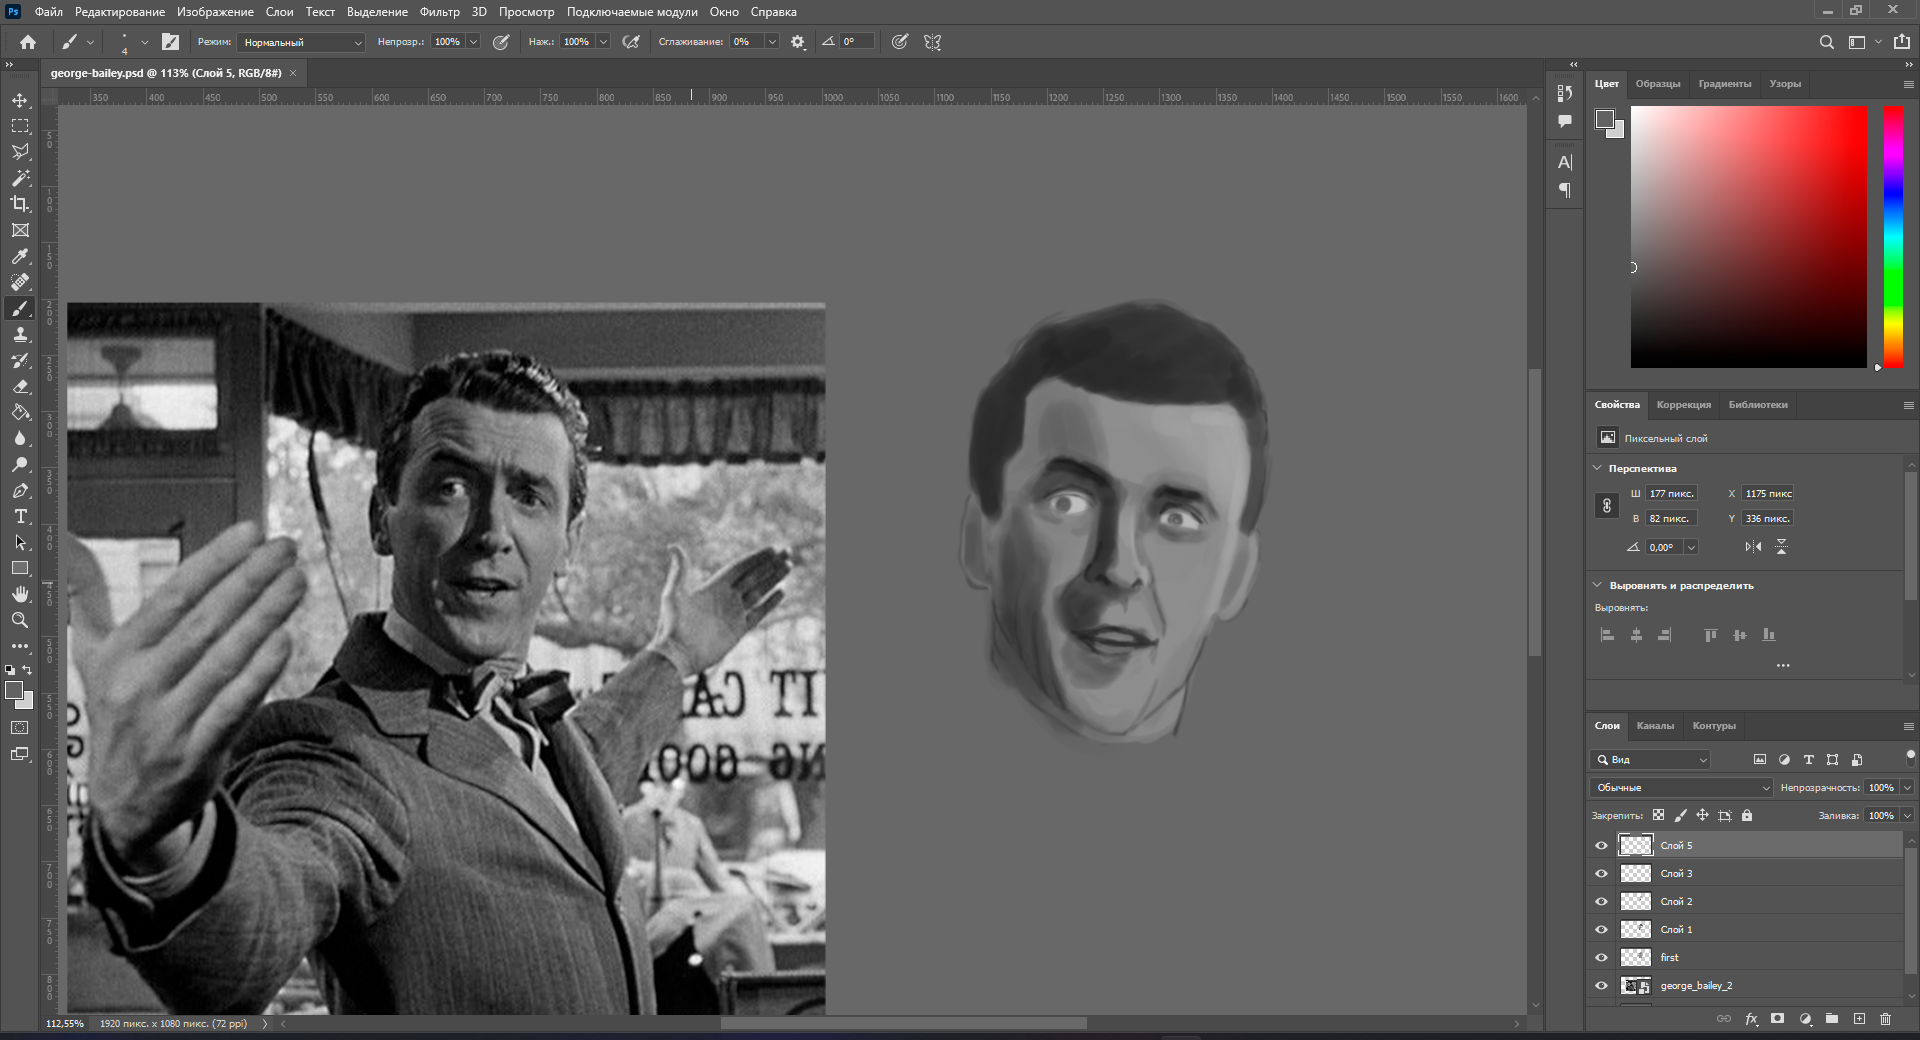1920x1040 pixels.
Task: Switch to the Каналы tab
Action: point(1655,726)
